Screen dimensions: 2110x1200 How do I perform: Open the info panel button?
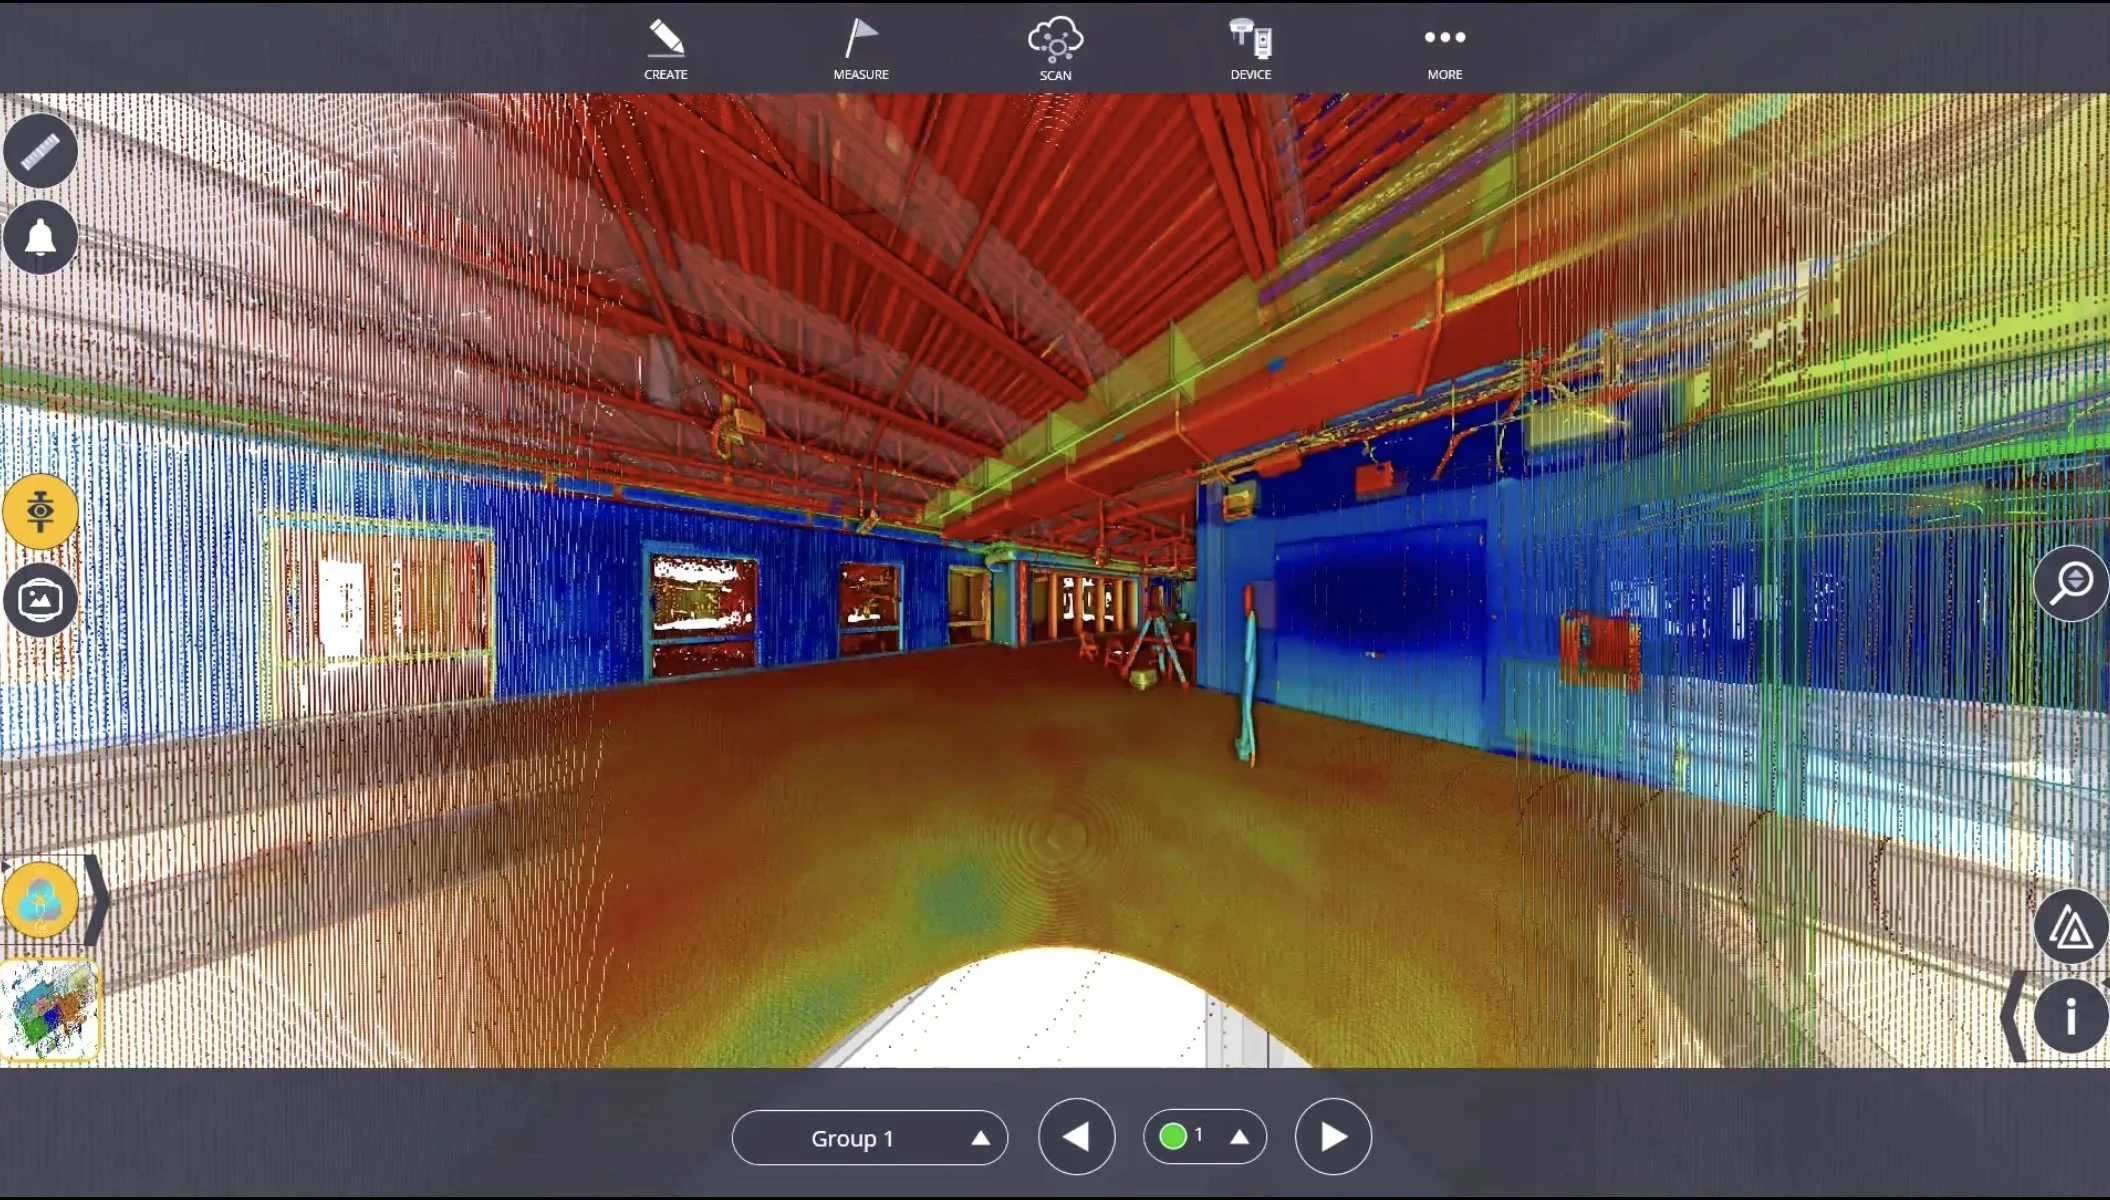pyautogui.click(x=2071, y=1017)
